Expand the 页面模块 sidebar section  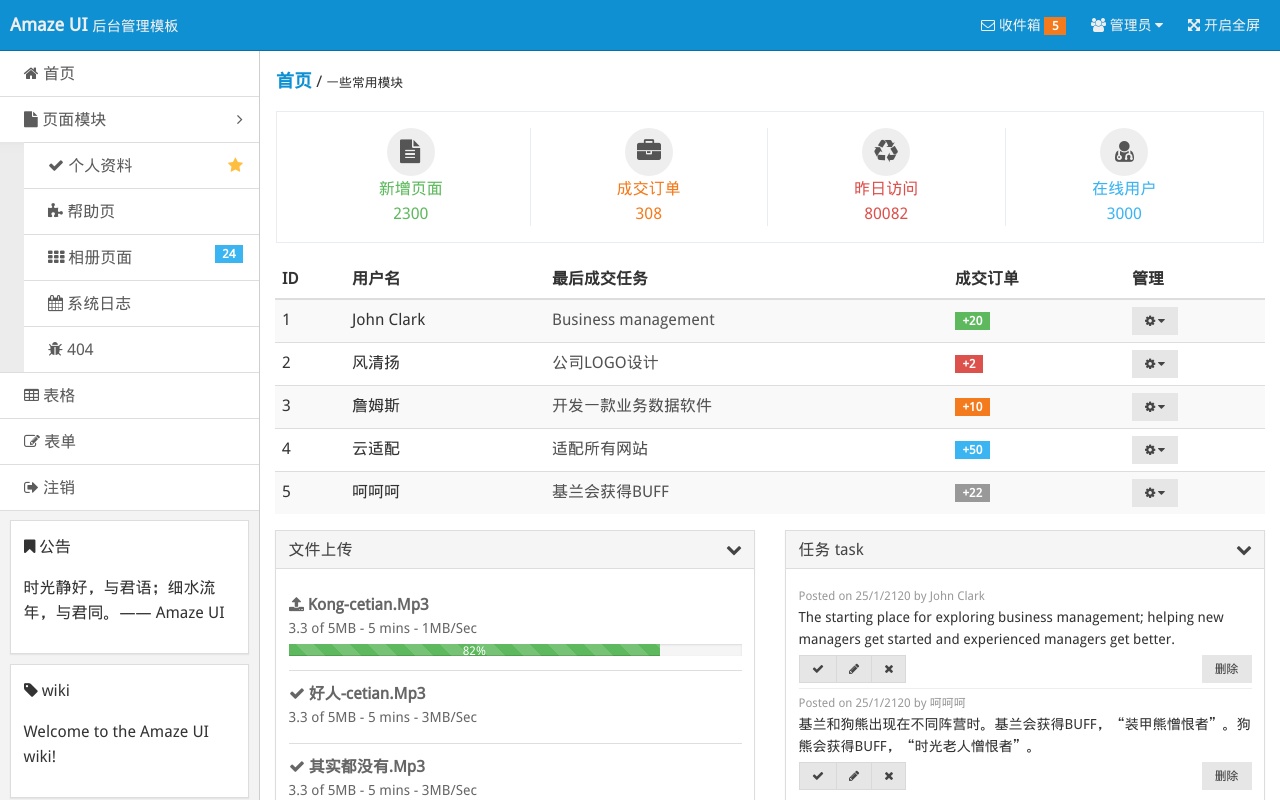(129, 119)
